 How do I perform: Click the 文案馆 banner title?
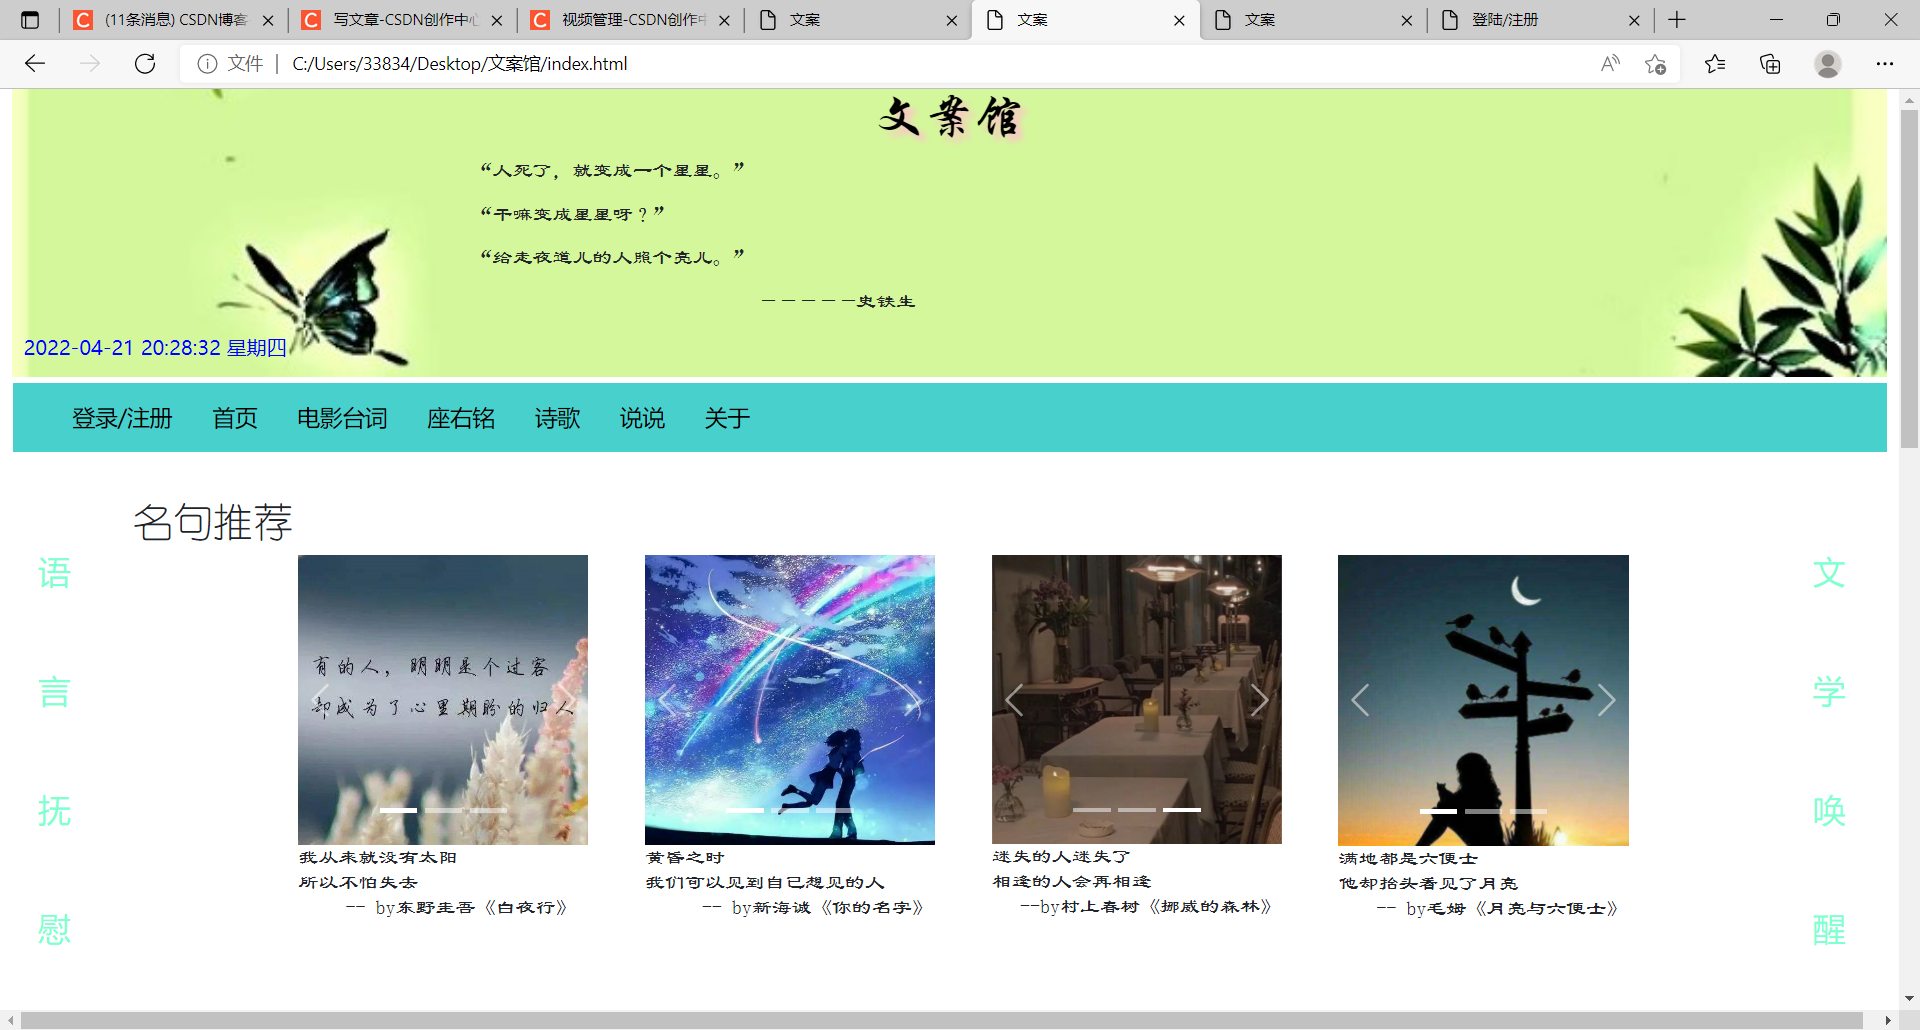coord(950,118)
